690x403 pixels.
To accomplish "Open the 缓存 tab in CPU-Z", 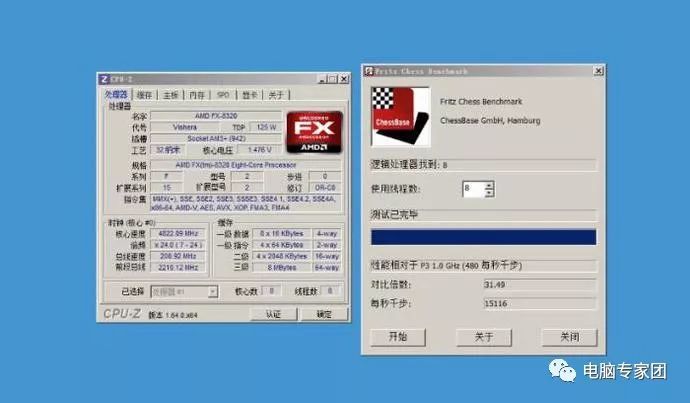I will [144, 95].
